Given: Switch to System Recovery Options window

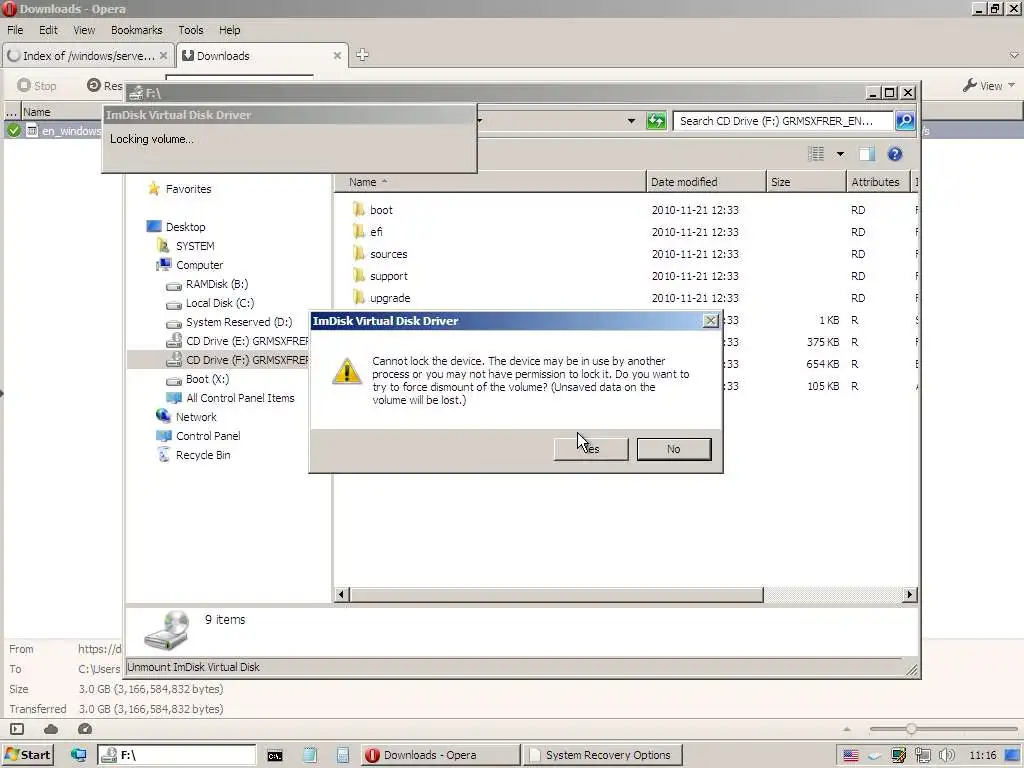Looking at the screenshot, I should pos(602,755).
